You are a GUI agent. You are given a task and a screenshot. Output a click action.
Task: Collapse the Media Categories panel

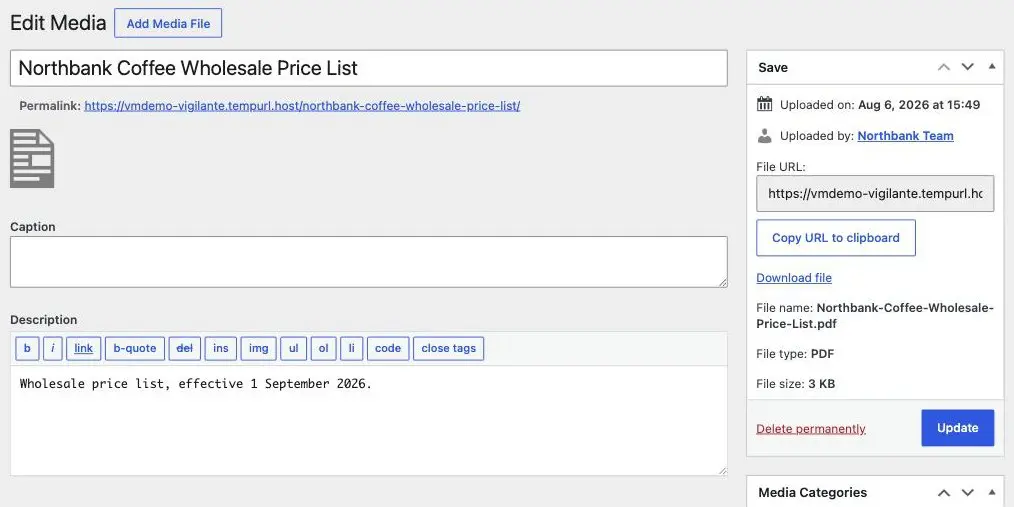(992, 493)
